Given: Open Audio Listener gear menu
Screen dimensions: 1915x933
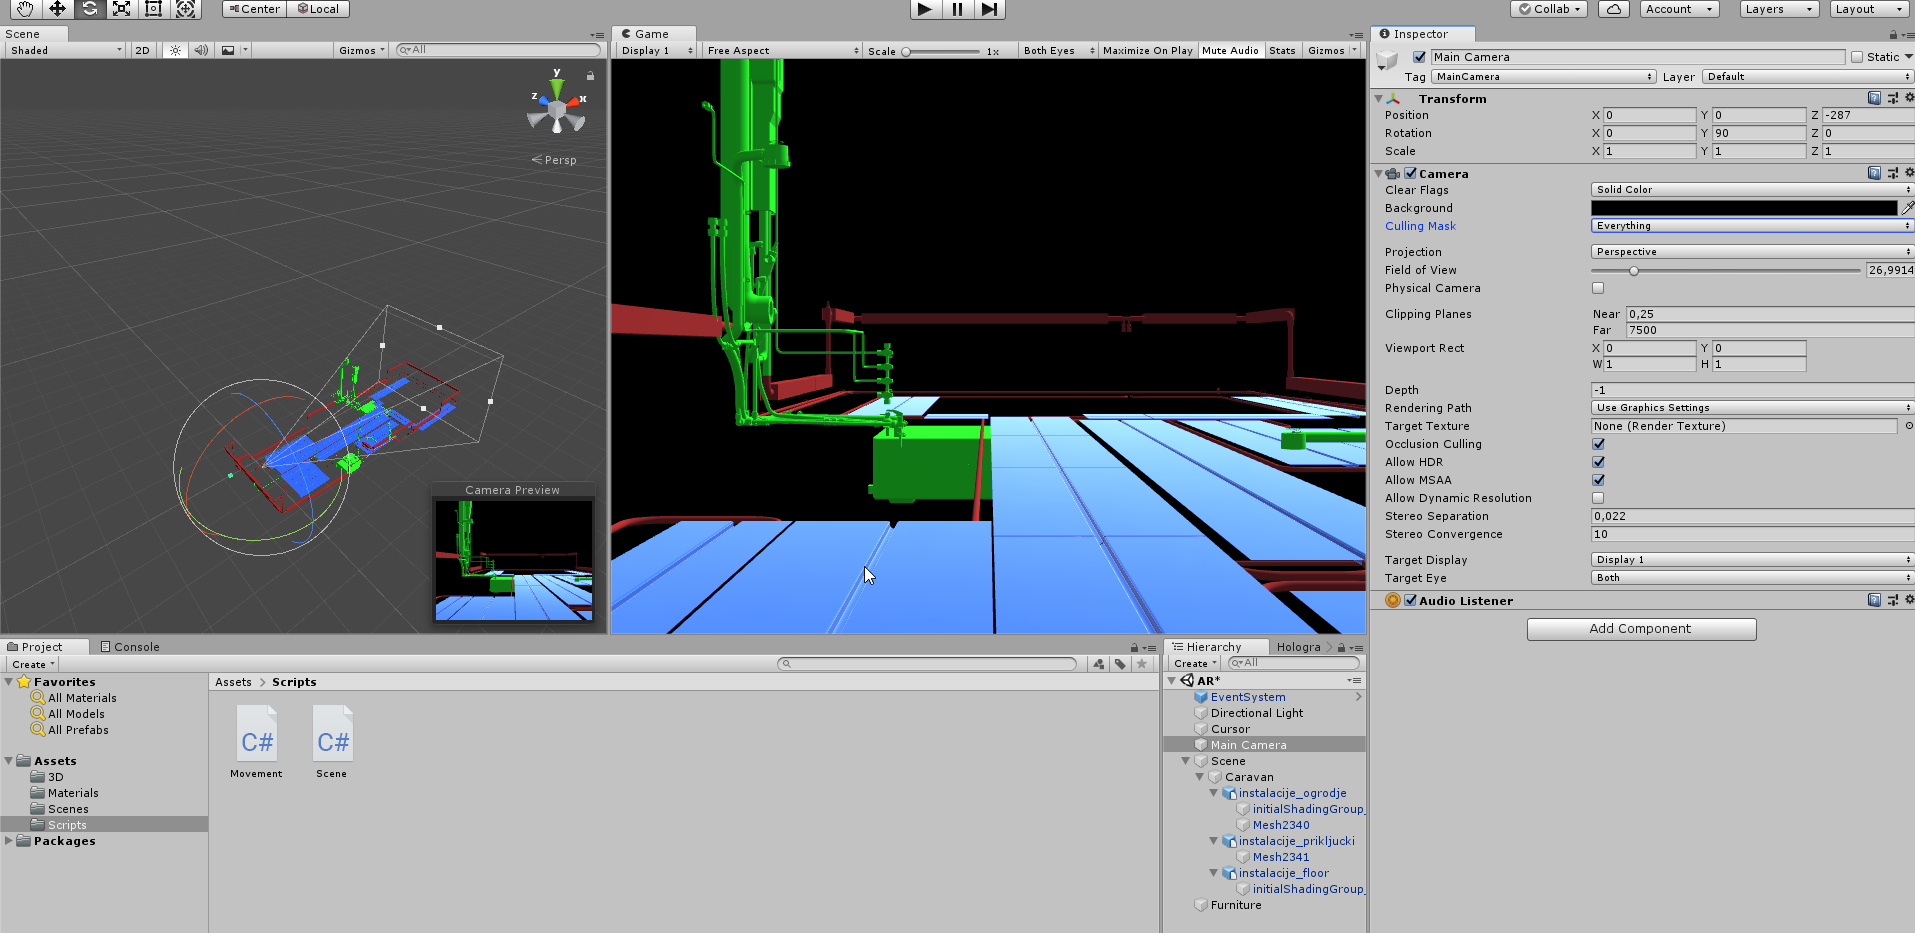Looking at the screenshot, I should 1909,600.
